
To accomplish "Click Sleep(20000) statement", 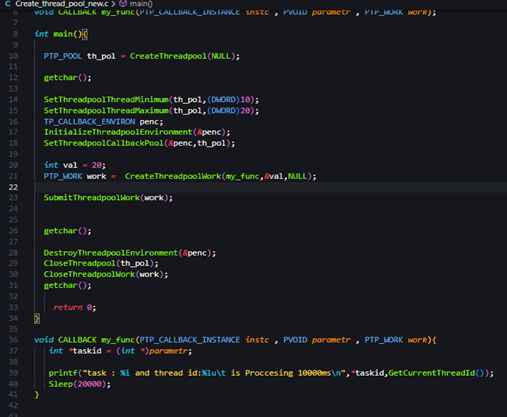I will pyautogui.click(x=80, y=384).
